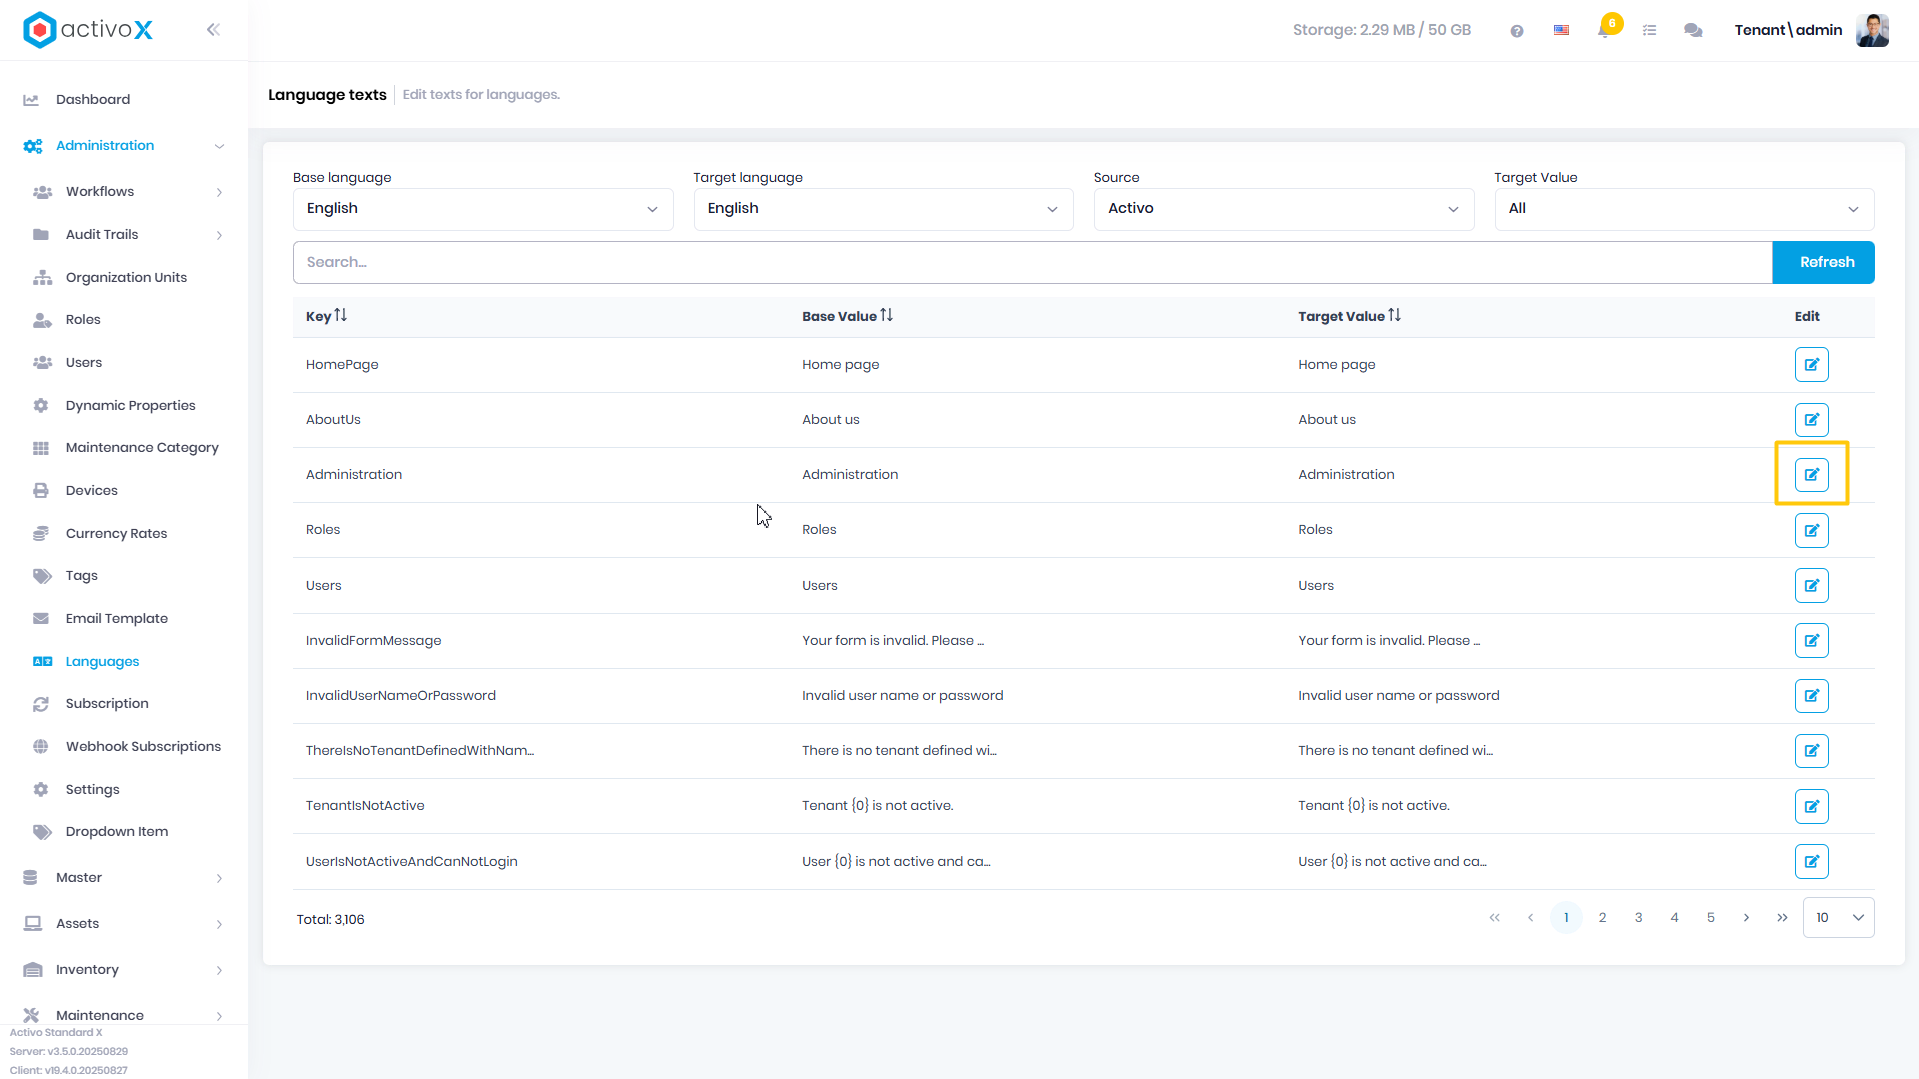
Task: Go to page 4 of results
Action: click(1674, 918)
